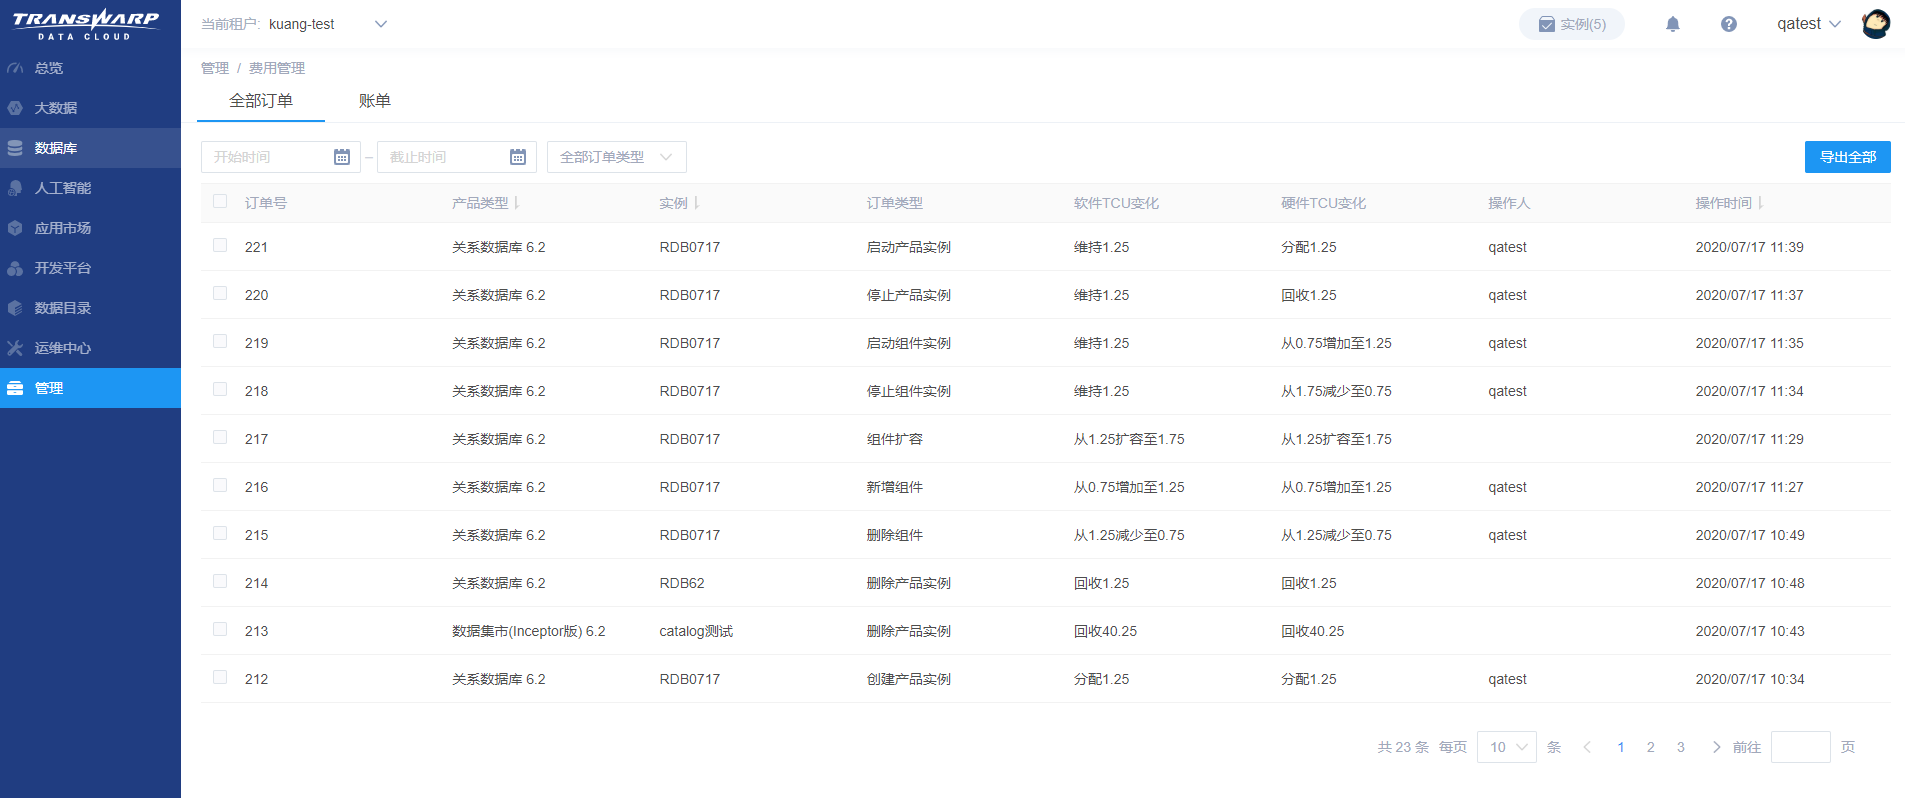The height and width of the screenshot is (798, 1905).
Task: Check the box for order 218
Action: coord(220,389)
